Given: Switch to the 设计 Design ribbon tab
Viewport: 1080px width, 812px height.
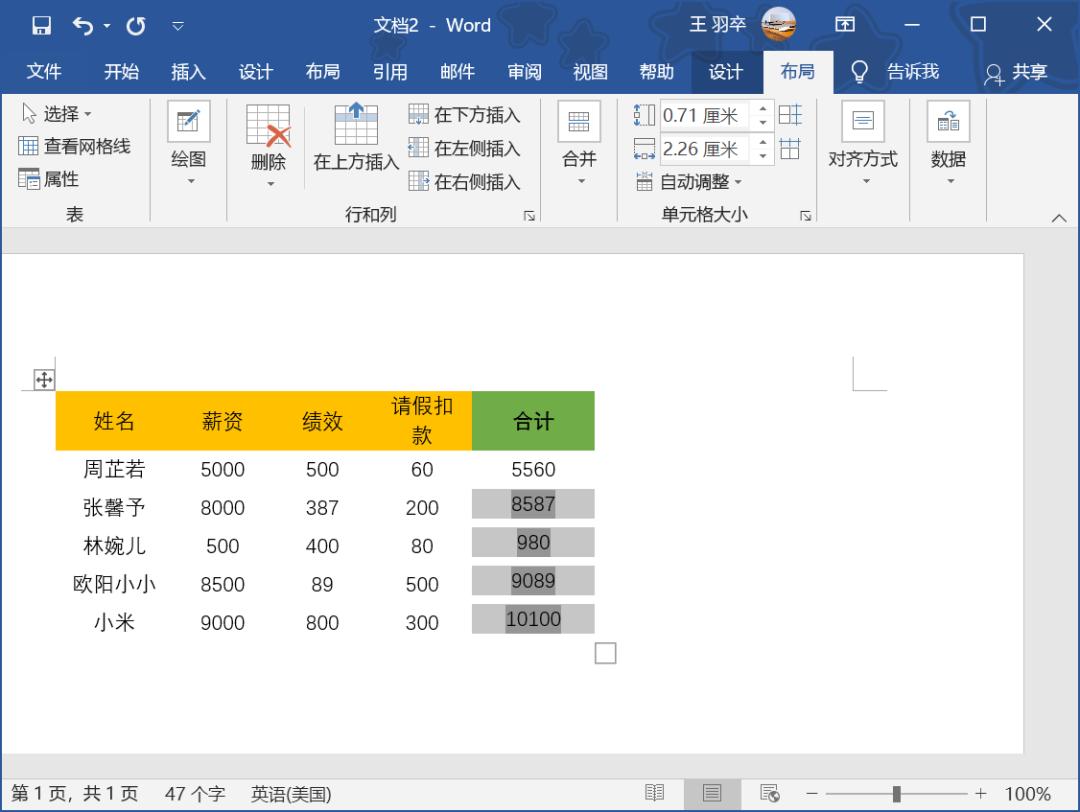Looking at the screenshot, I should (x=727, y=71).
